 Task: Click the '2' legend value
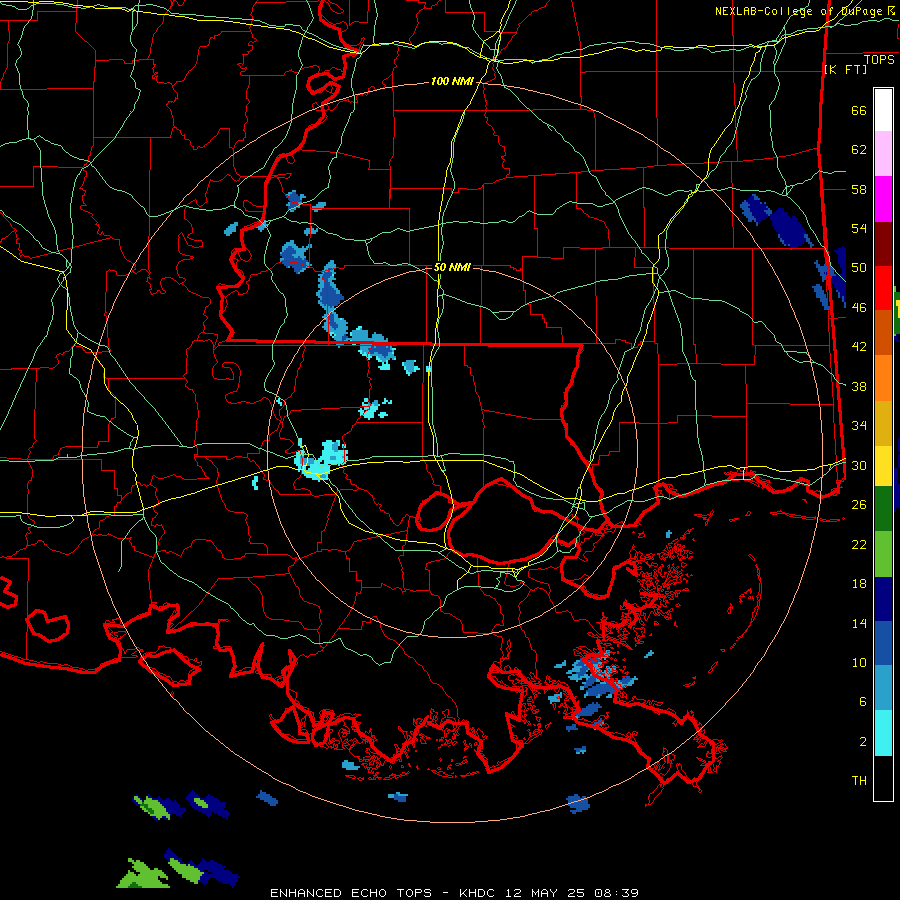coord(863,742)
